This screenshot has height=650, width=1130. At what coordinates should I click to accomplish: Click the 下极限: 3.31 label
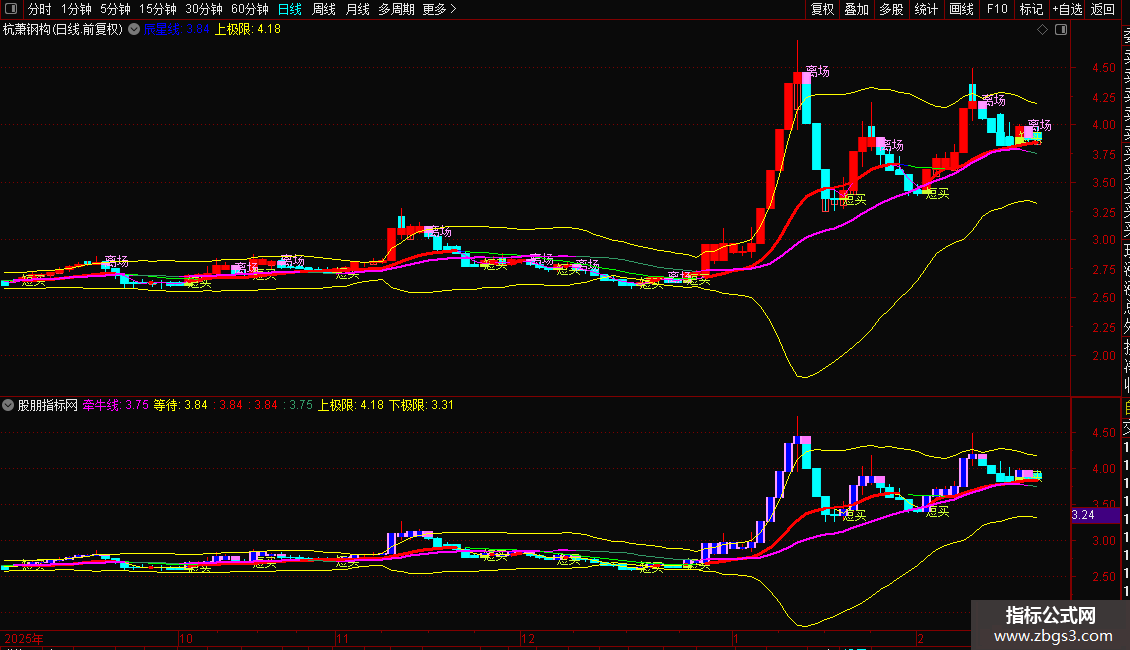(x=422, y=405)
